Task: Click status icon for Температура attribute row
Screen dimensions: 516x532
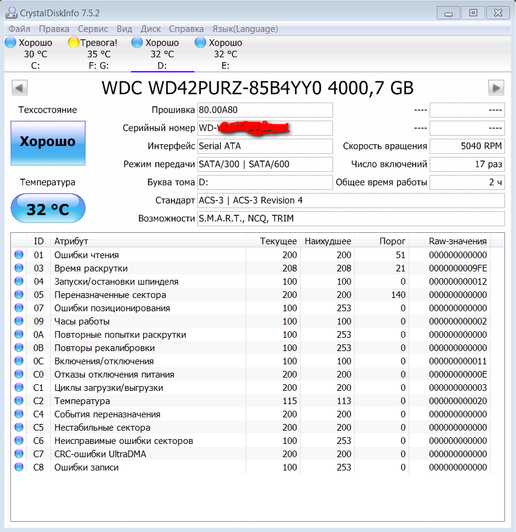Action: click(19, 401)
